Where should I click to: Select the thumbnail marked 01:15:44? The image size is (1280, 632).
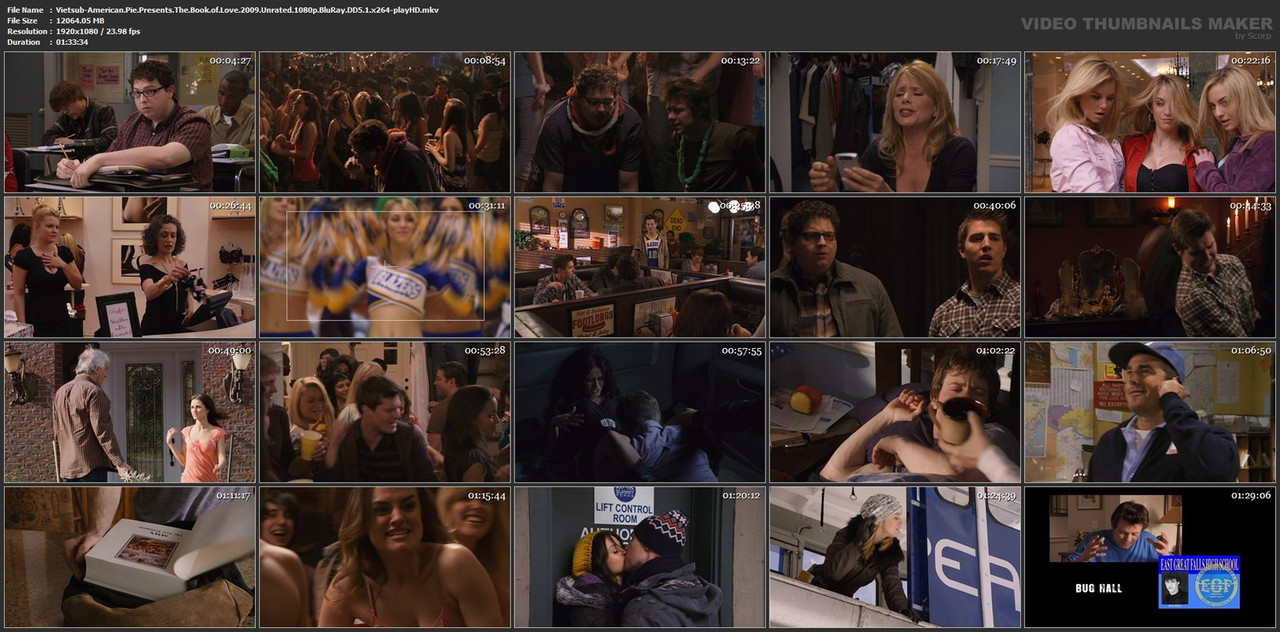coord(385,557)
